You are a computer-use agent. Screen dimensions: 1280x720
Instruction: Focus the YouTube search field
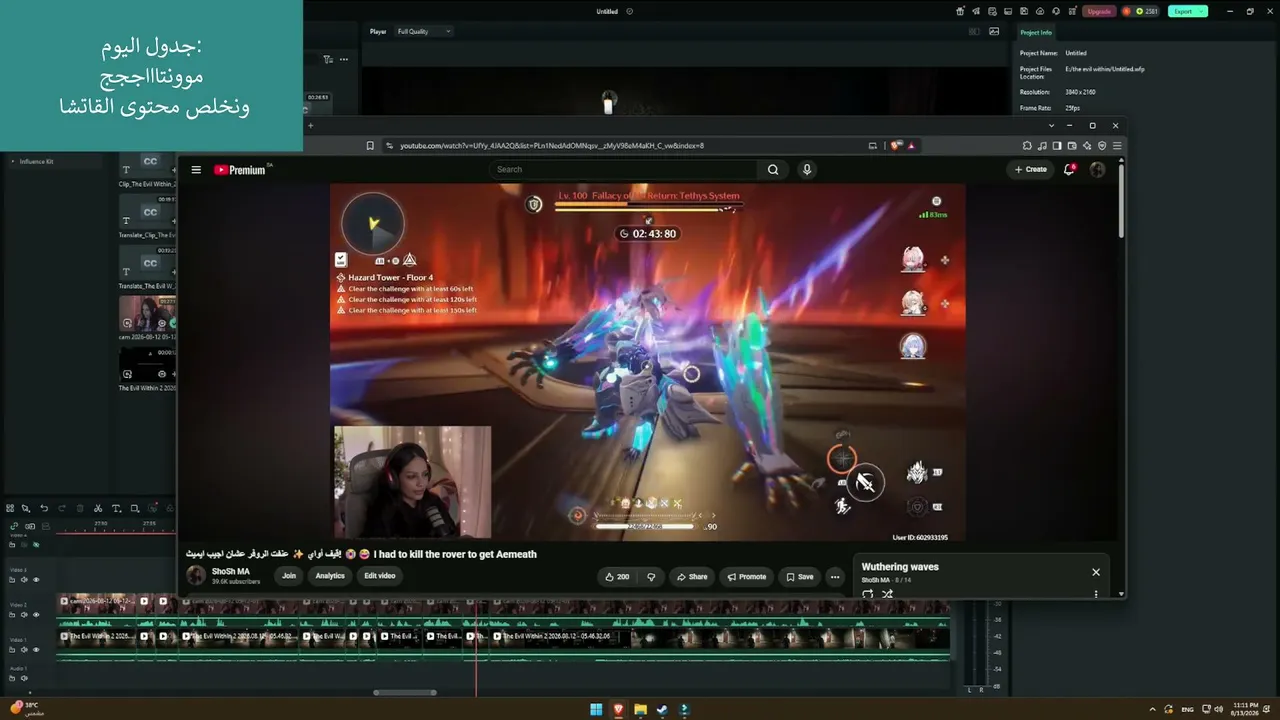tap(625, 170)
